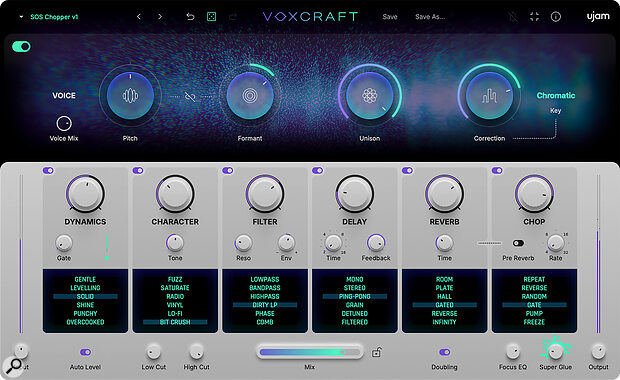Click the large Chop knob
The height and width of the screenshot is (380, 620).
pyautogui.click(x=534, y=194)
